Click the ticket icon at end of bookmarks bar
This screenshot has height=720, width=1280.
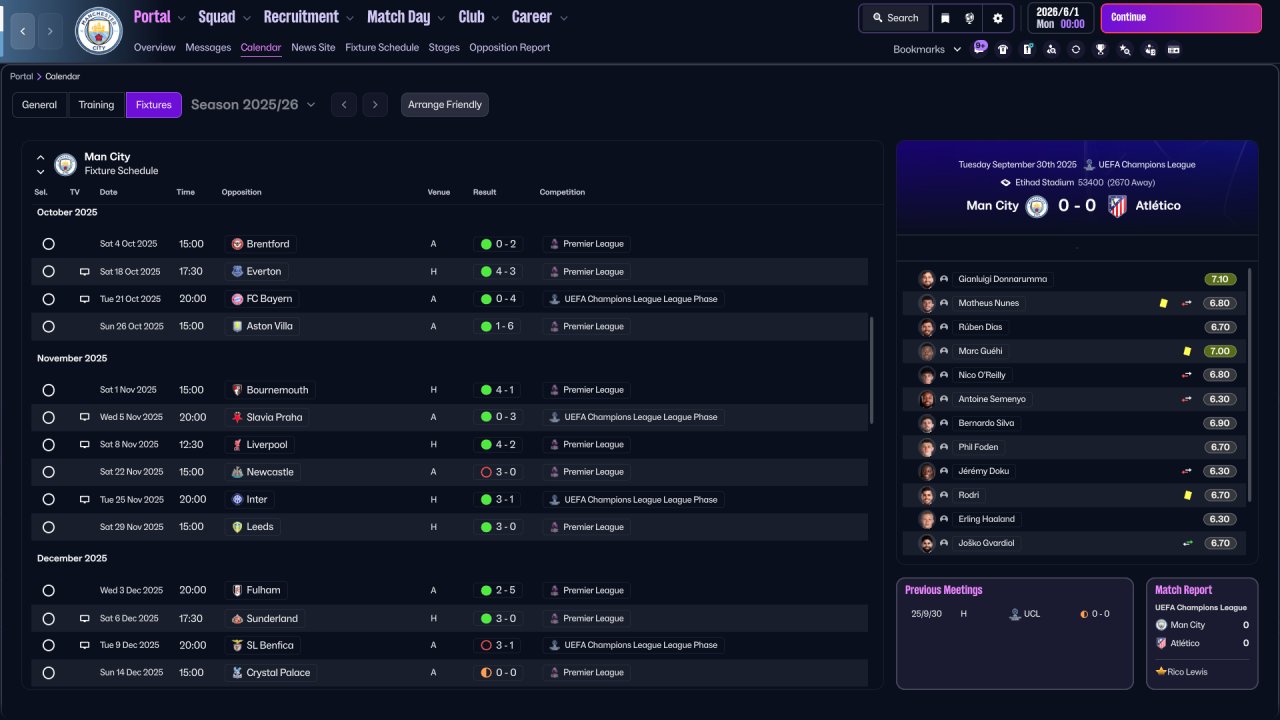click(1174, 49)
